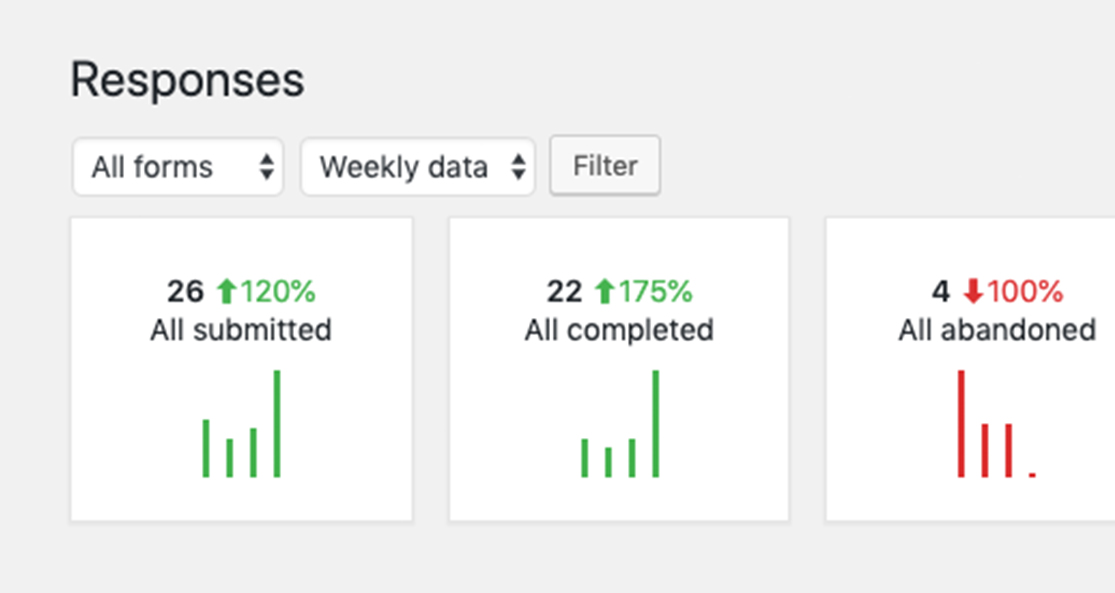Click the 100% decrease percentage
This screenshot has width=1115, height=593.
click(1025, 292)
